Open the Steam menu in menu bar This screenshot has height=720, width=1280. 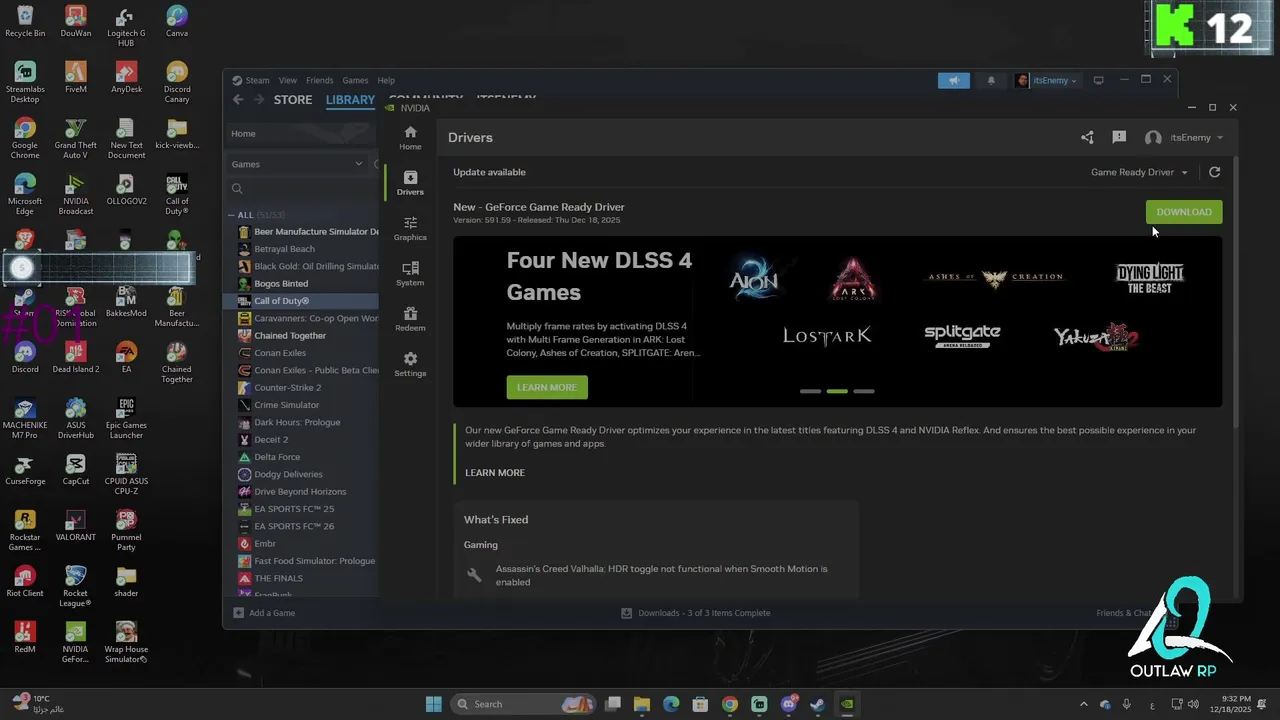251,80
